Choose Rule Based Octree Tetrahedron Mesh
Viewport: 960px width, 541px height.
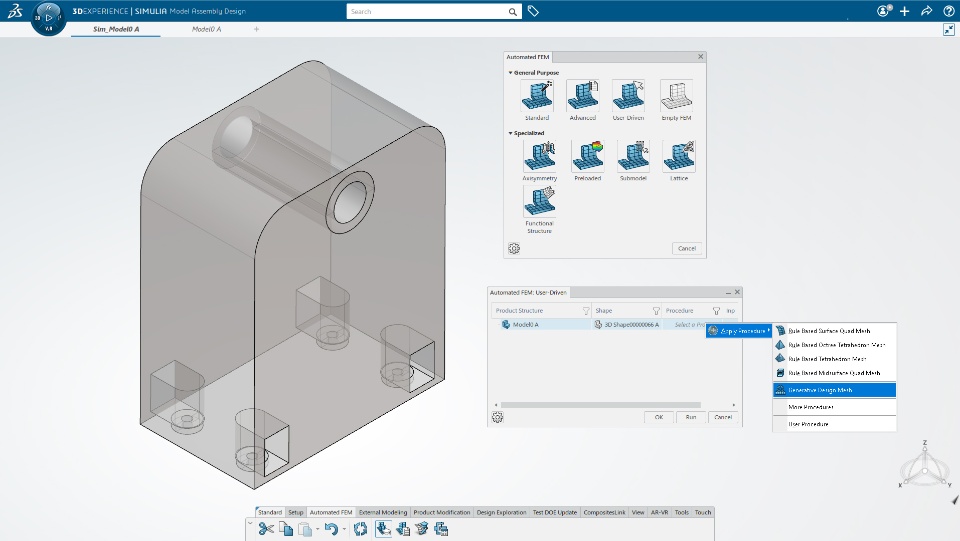click(x=834, y=345)
